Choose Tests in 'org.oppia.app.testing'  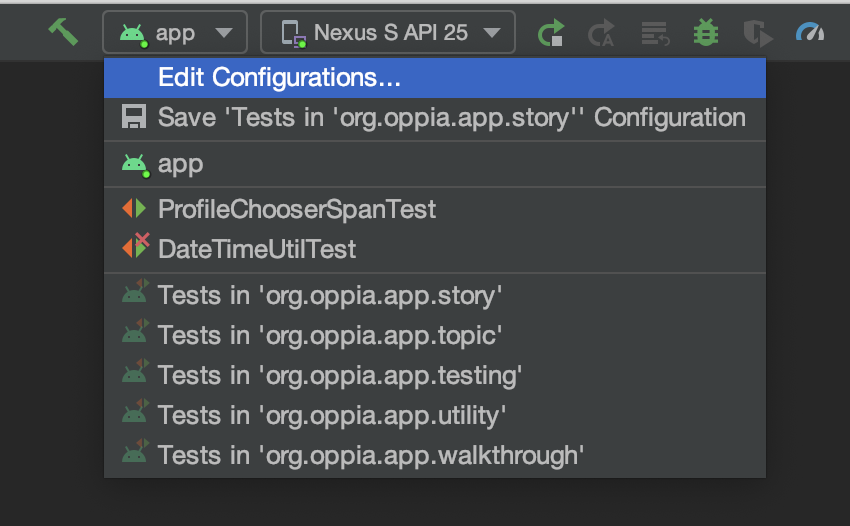[435, 375]
